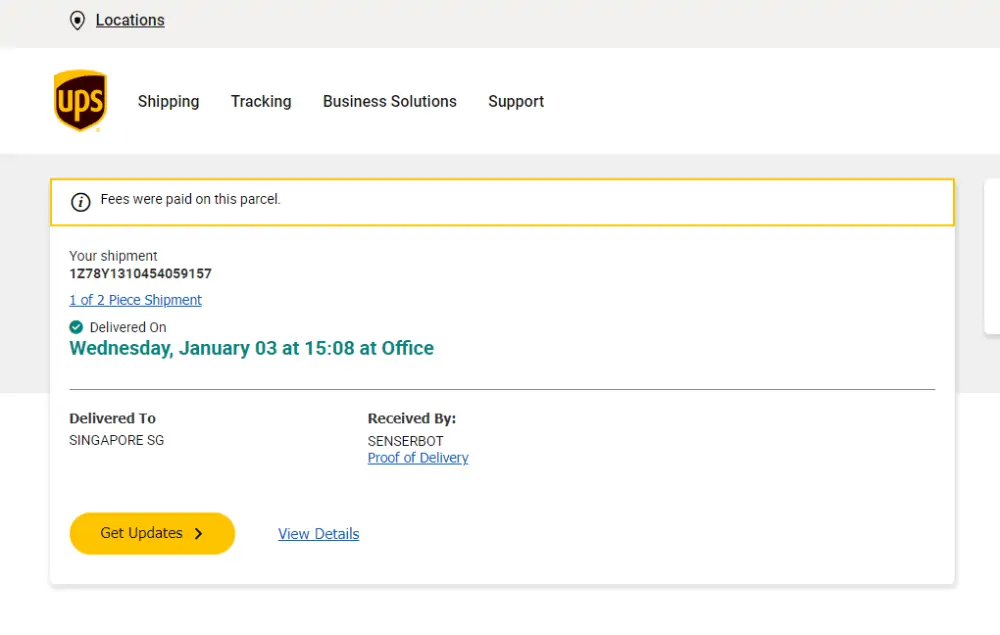
Task: Click the location pin icon
Action: (77, 20)
